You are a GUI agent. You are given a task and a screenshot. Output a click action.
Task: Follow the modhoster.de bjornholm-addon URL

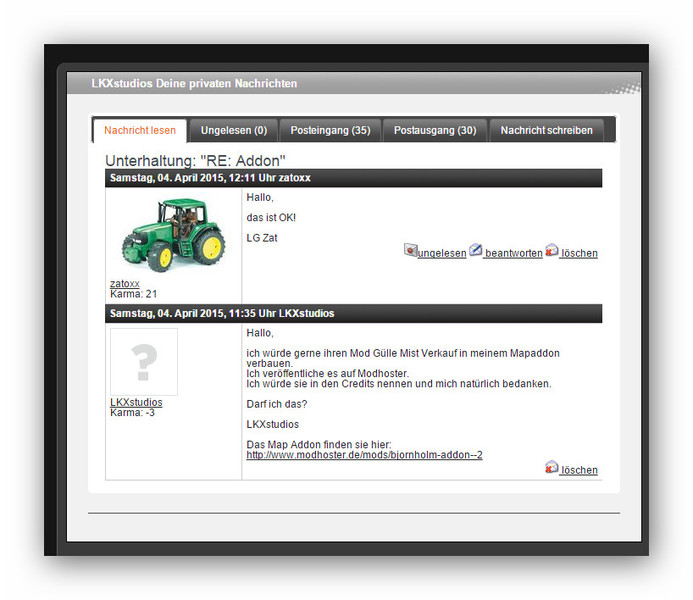(364, 455)
